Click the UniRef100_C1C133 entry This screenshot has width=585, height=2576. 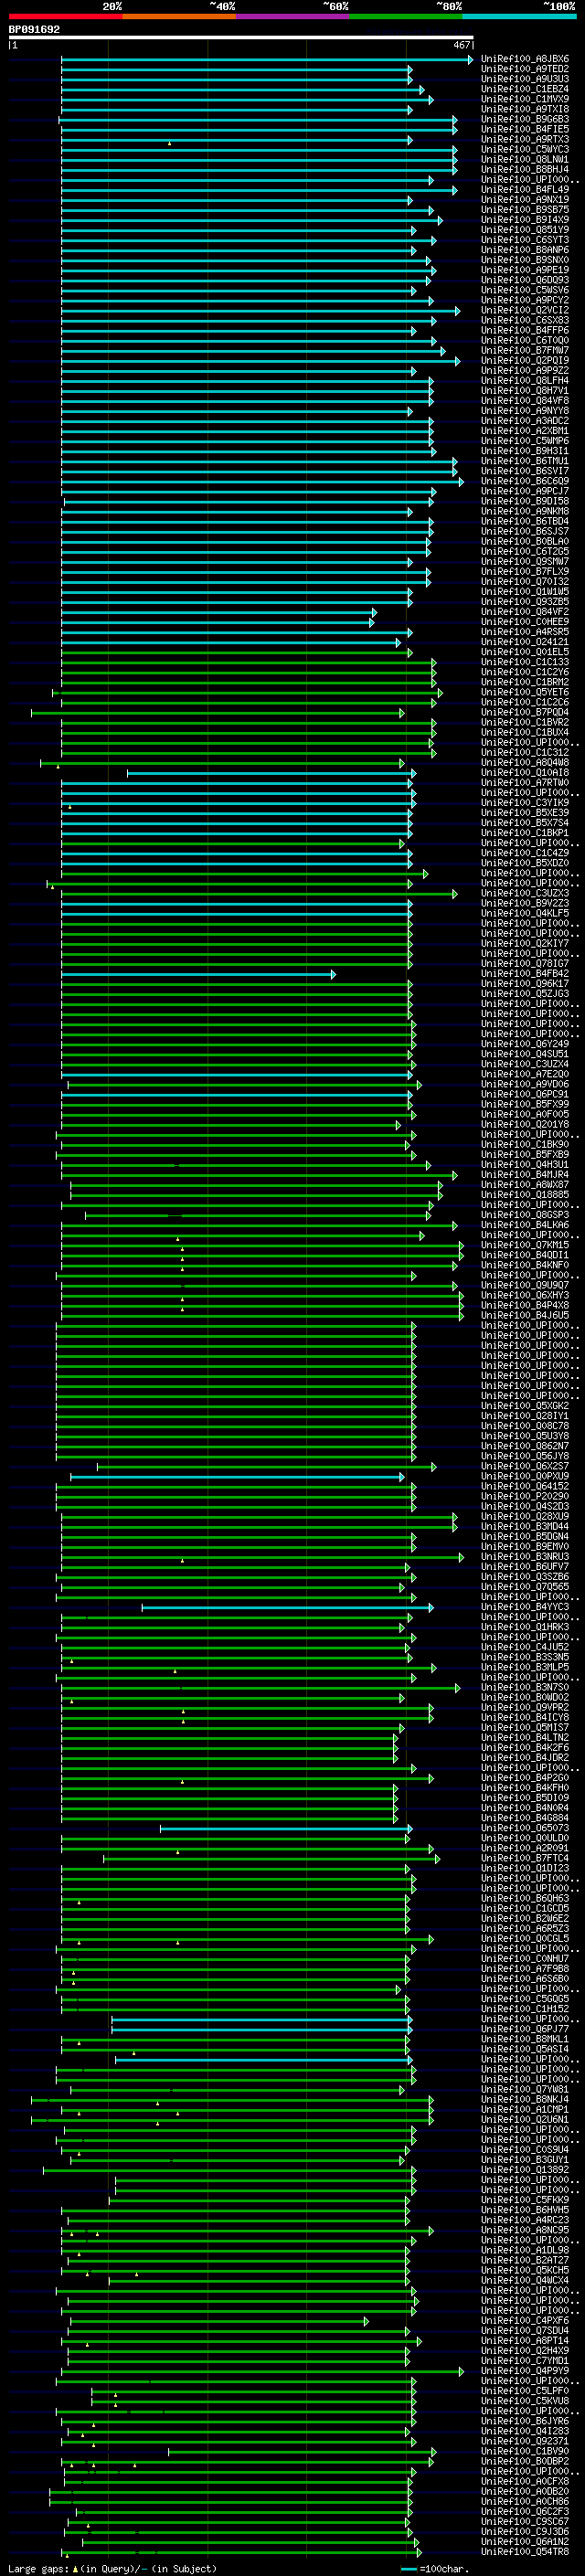(x=525, y=662)
